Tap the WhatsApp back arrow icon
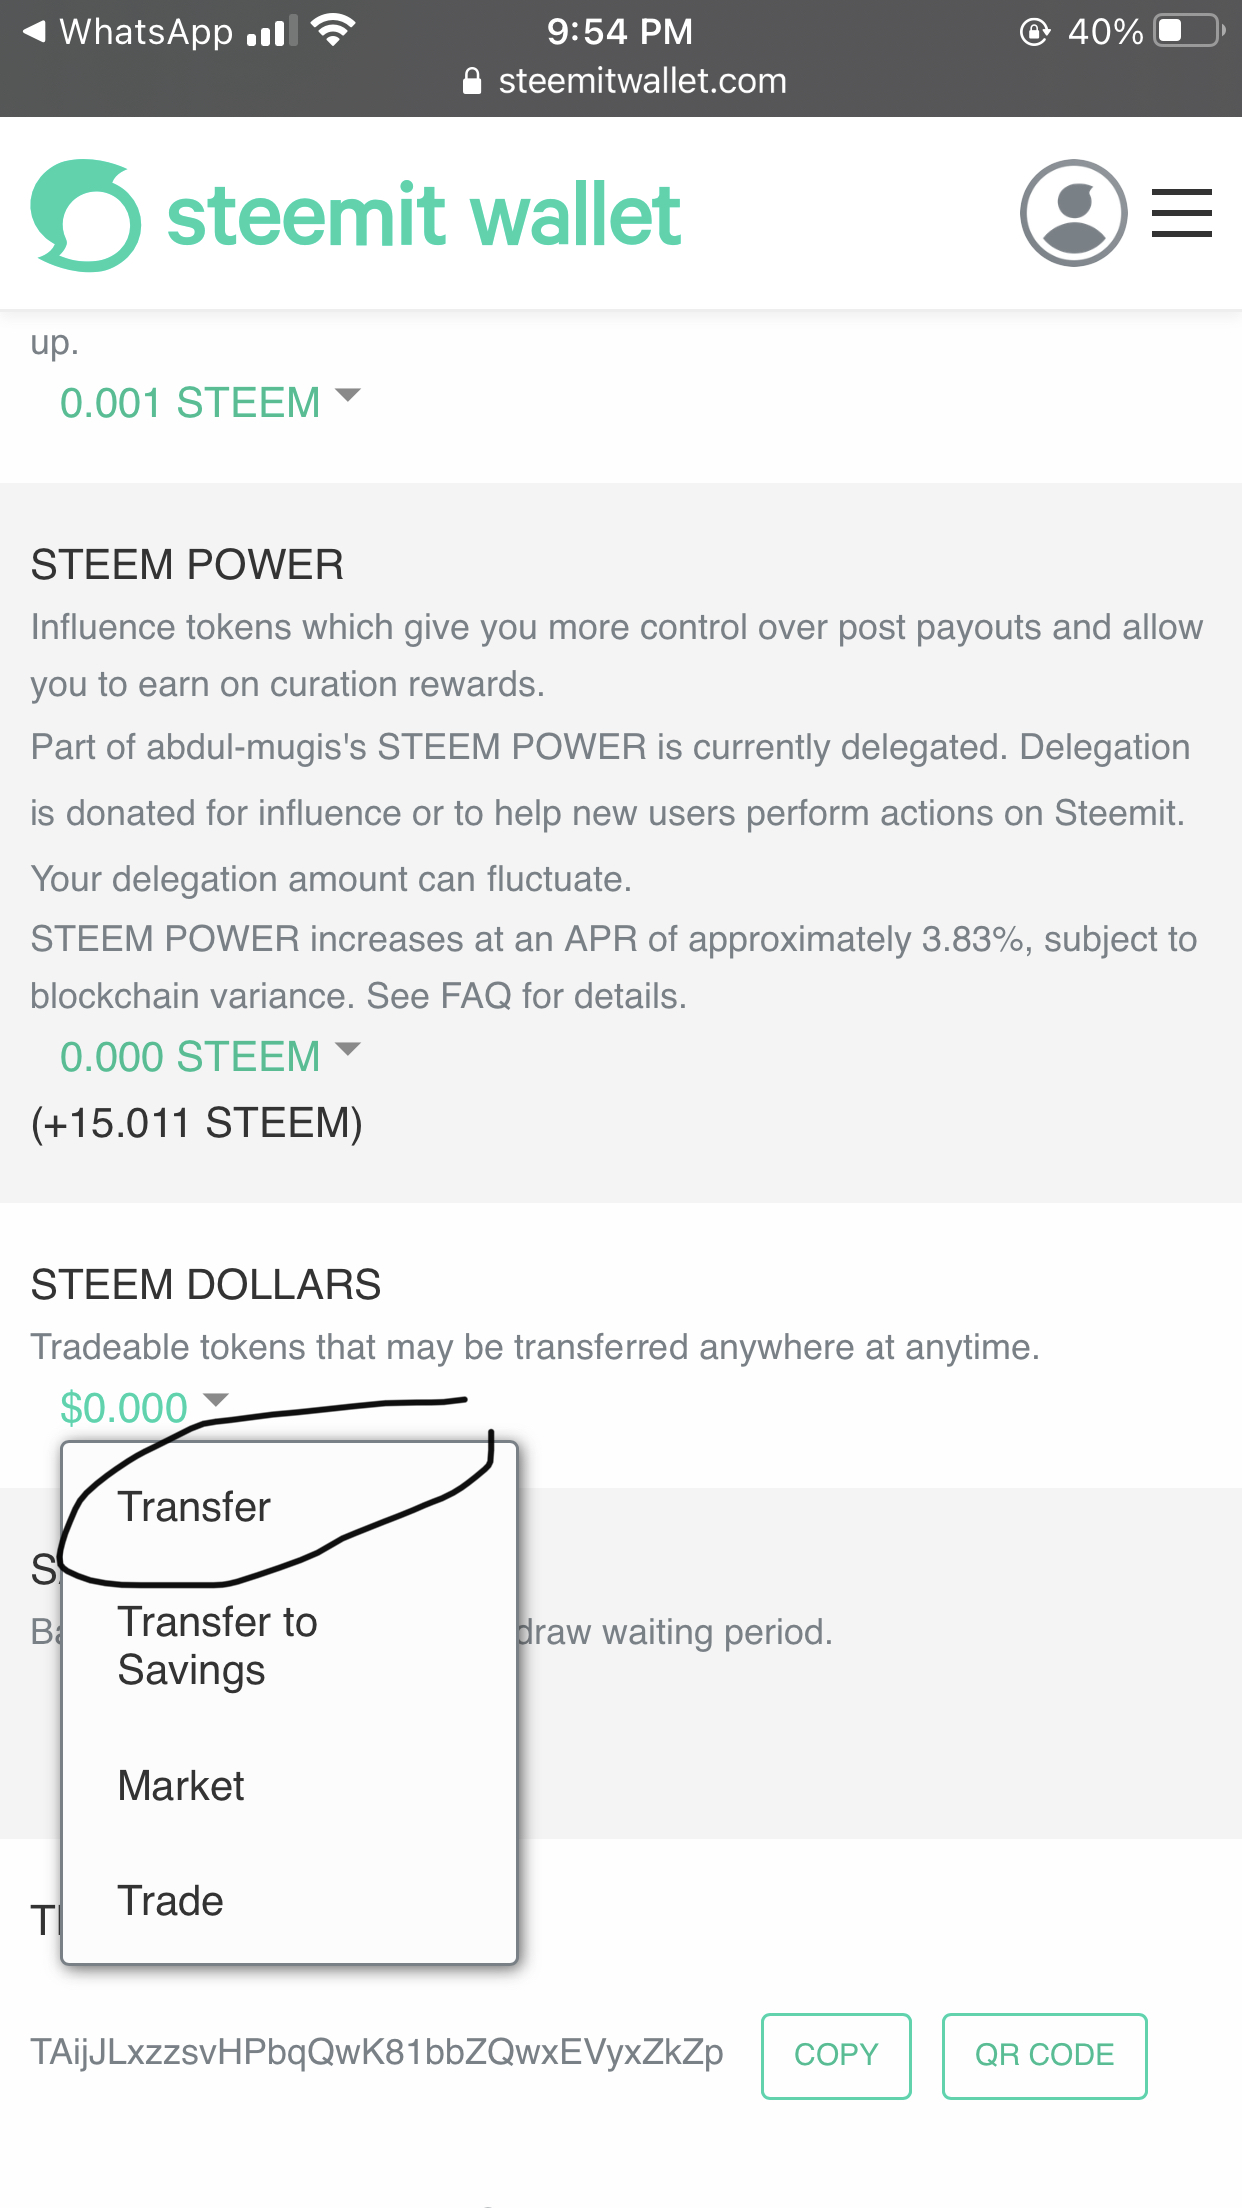 coord(34,32)
